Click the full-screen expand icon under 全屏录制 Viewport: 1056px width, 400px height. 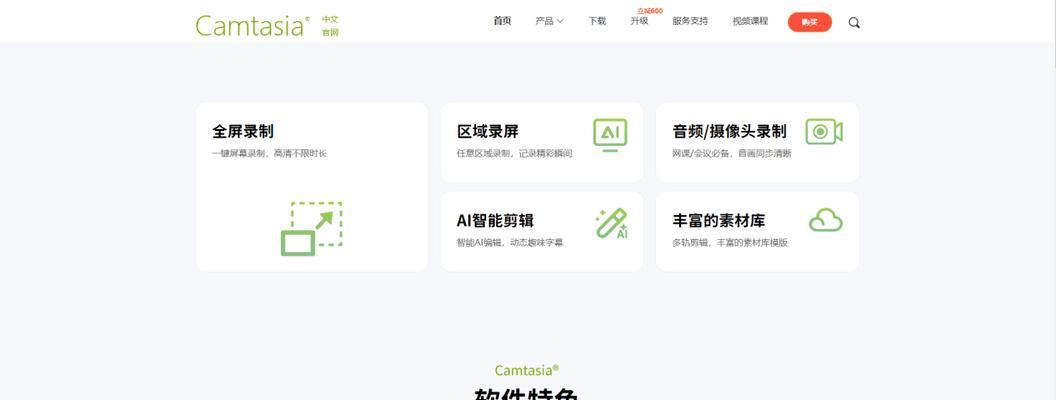click(312, 229)
